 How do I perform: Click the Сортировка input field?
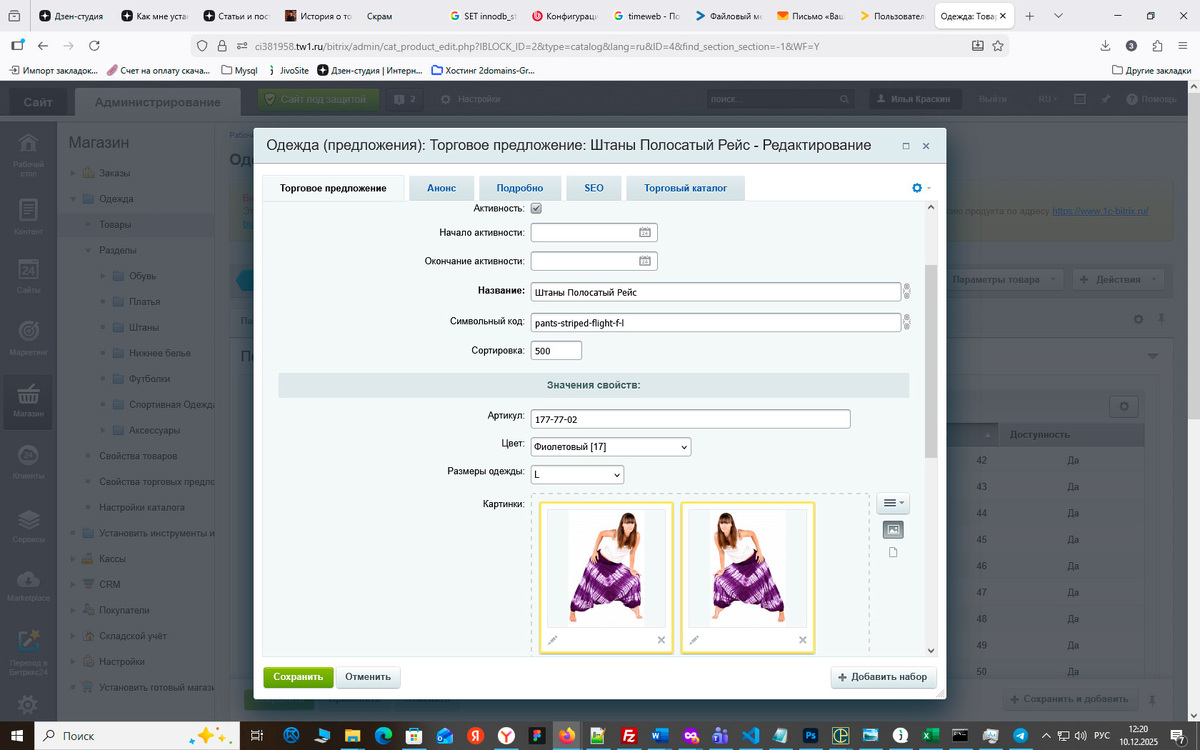556,351
